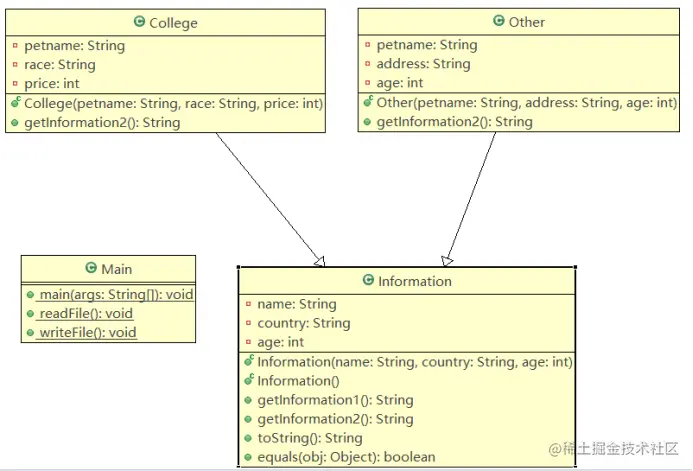The width and height of the screenshot is (693, 471).
Task: Click the green class icon beside College
Action: 139,23
